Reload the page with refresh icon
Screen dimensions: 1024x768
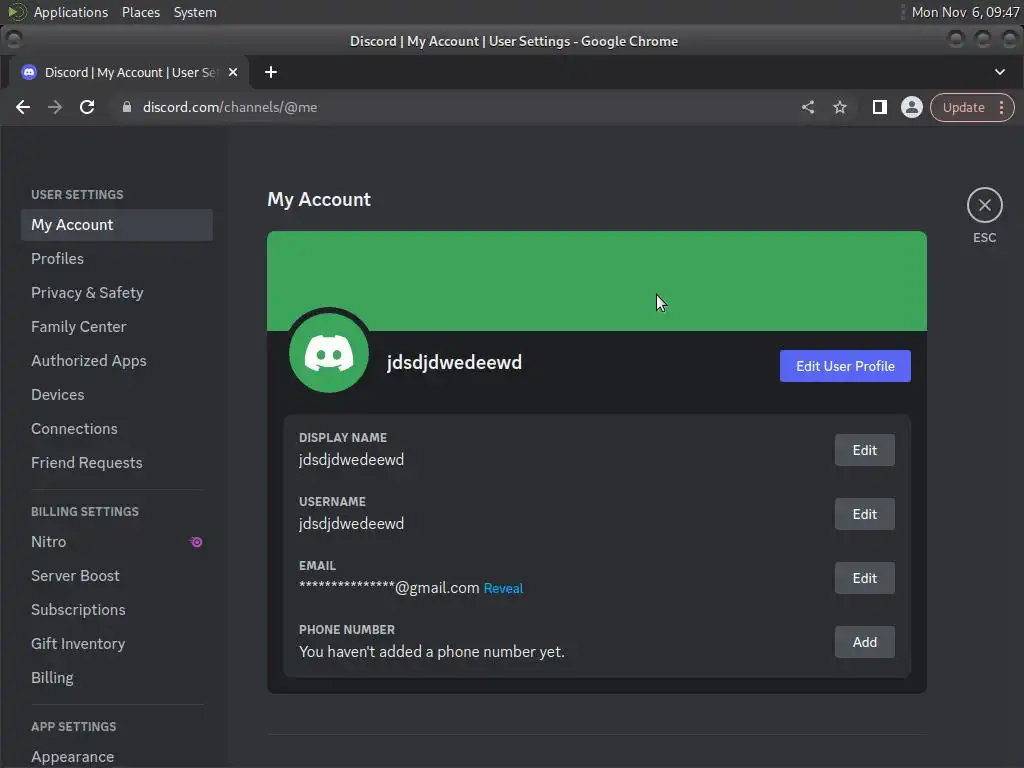(87, 107)
